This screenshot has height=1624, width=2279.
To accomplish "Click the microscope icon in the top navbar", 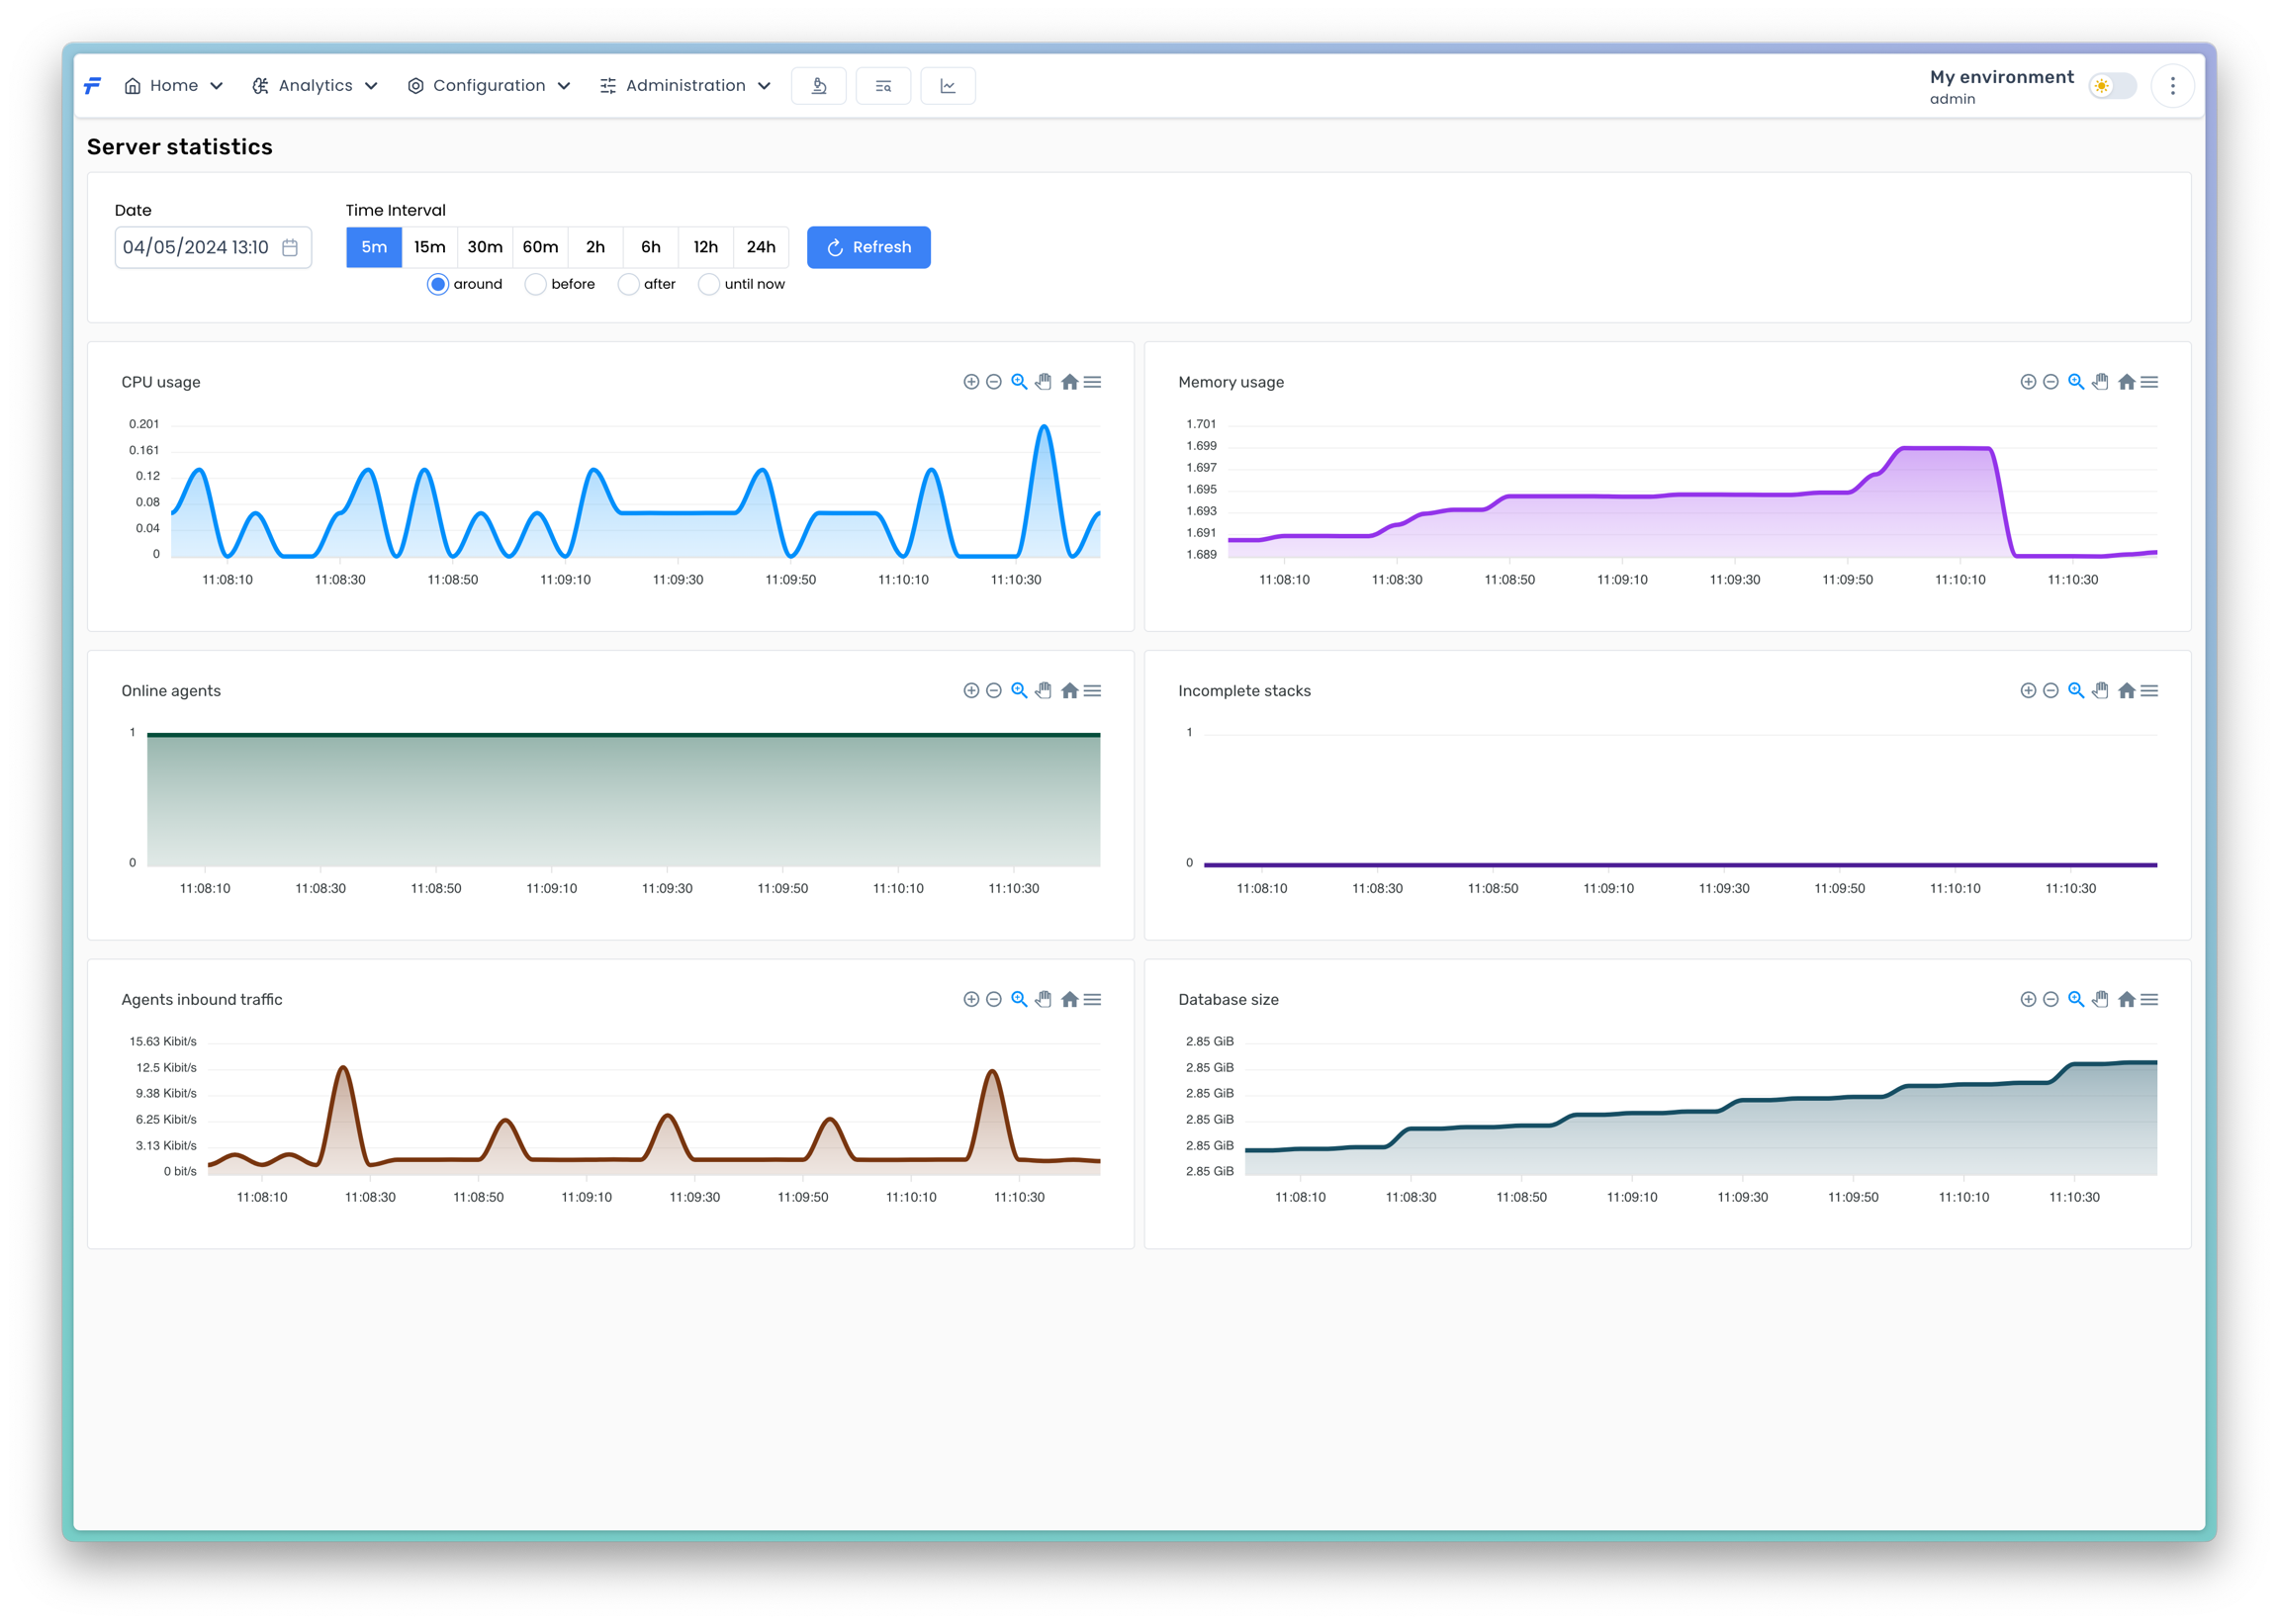I will coord(818,86).
